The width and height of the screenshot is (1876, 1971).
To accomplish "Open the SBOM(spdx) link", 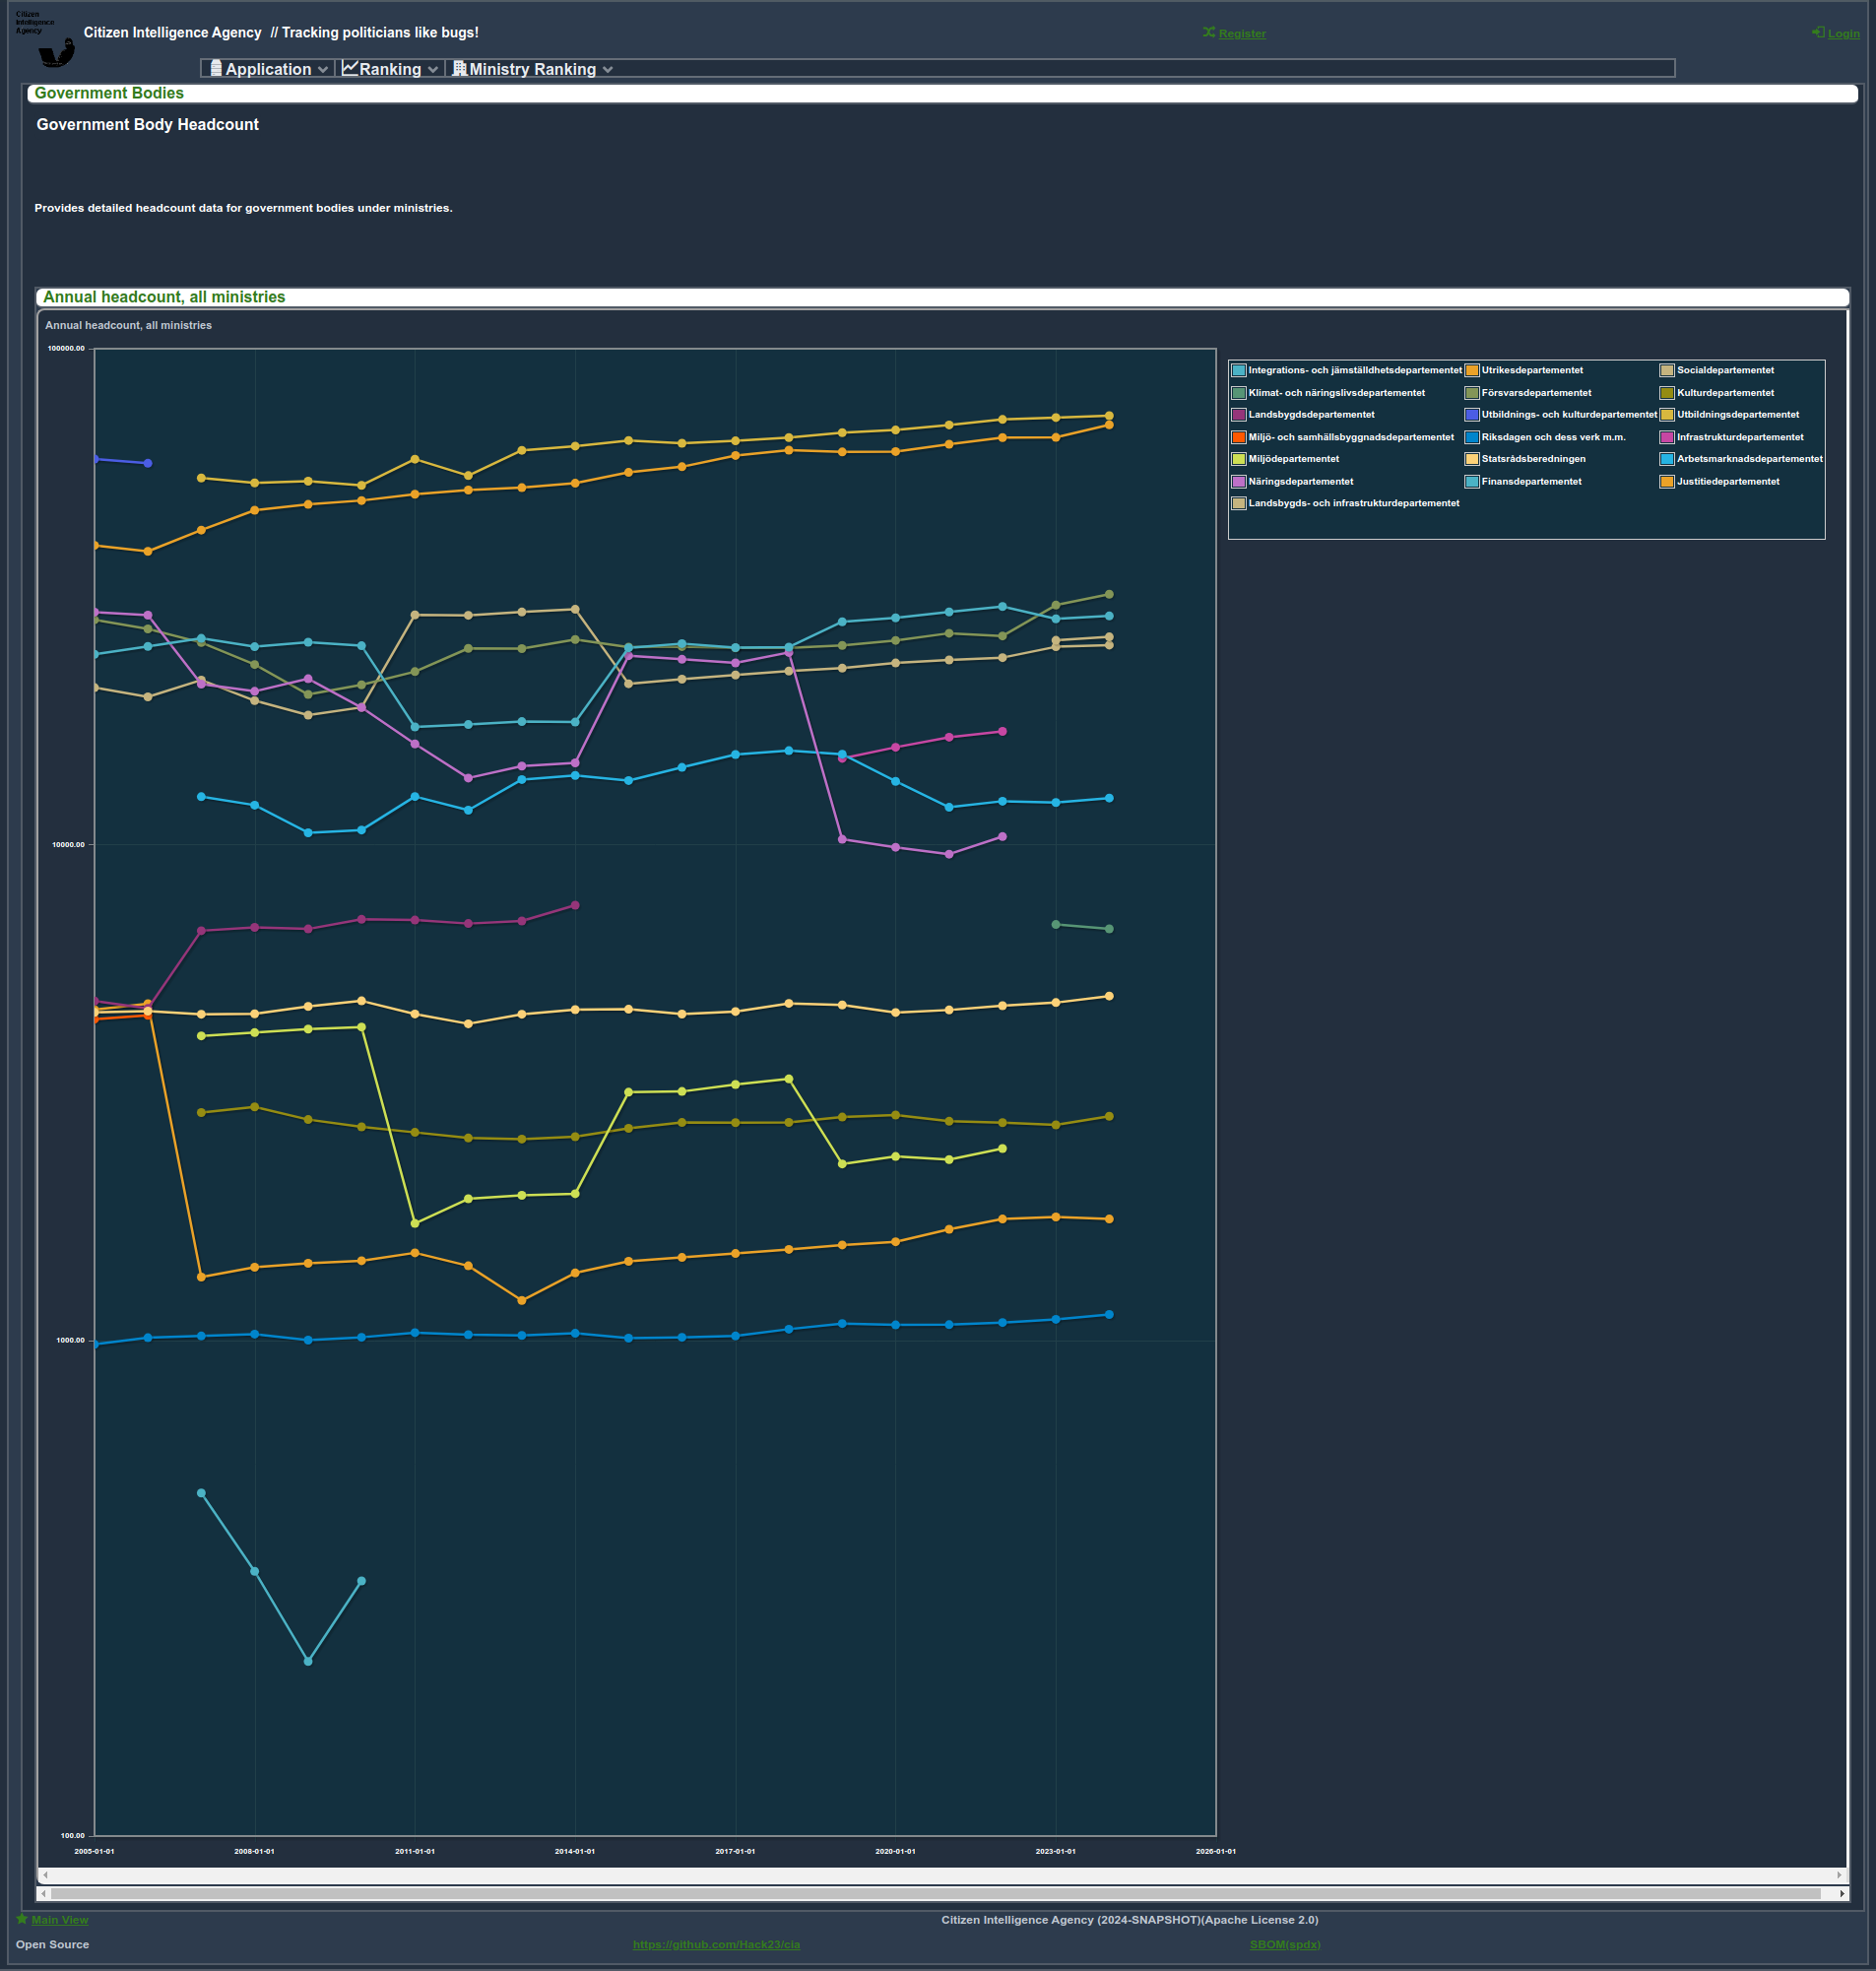I will tap(1285, 1944).
